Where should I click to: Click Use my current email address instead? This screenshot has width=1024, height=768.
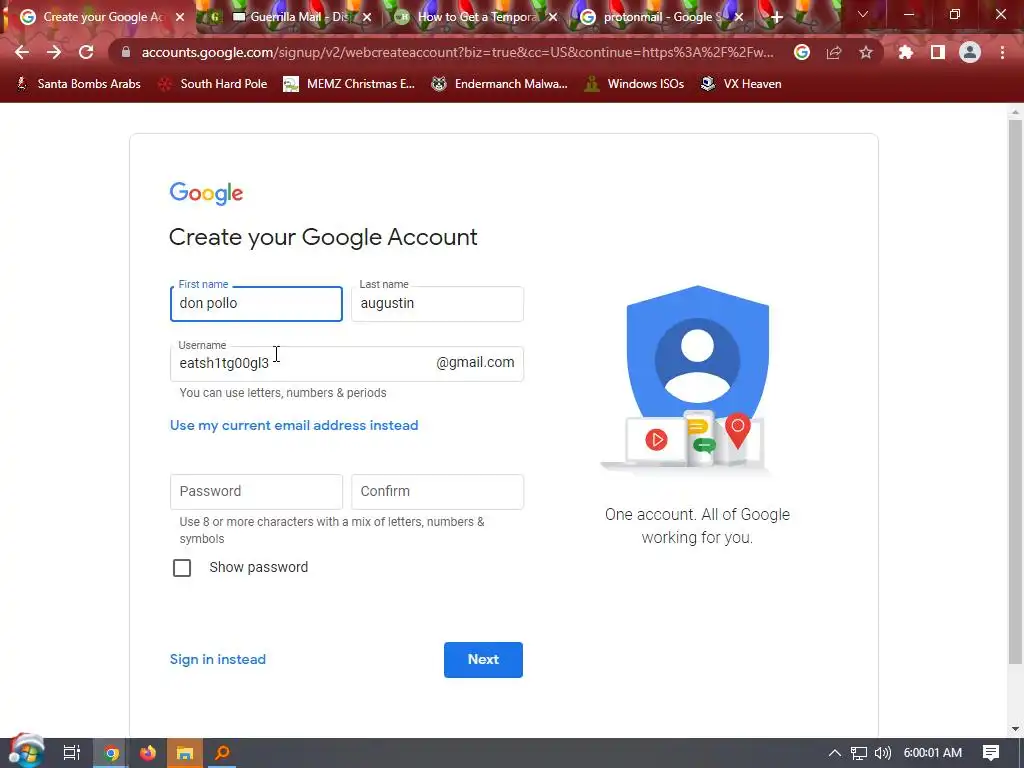pos(294,426)
